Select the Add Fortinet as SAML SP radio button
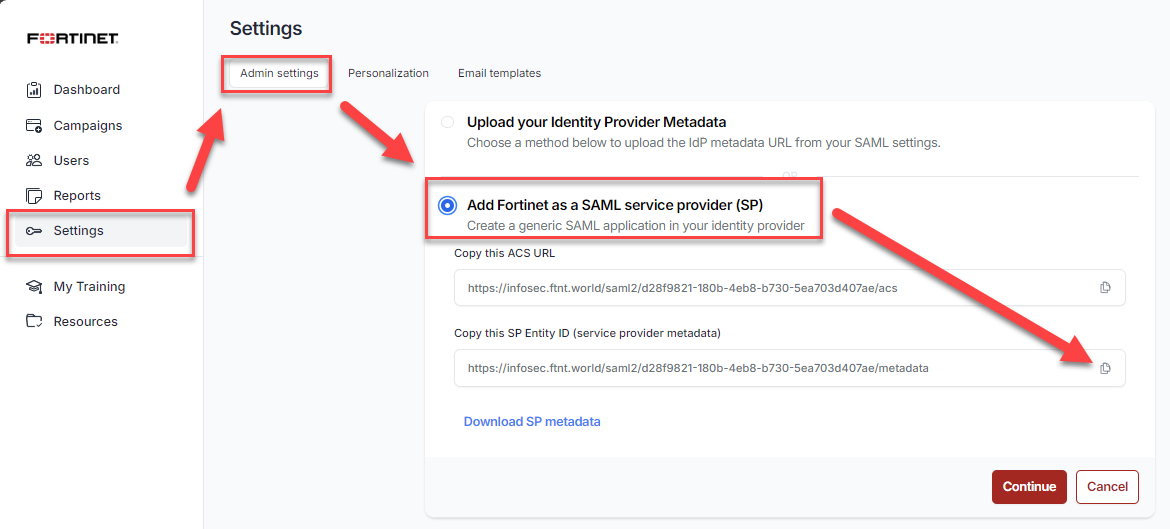This screenshot has height=529, width=1170. 447,205
